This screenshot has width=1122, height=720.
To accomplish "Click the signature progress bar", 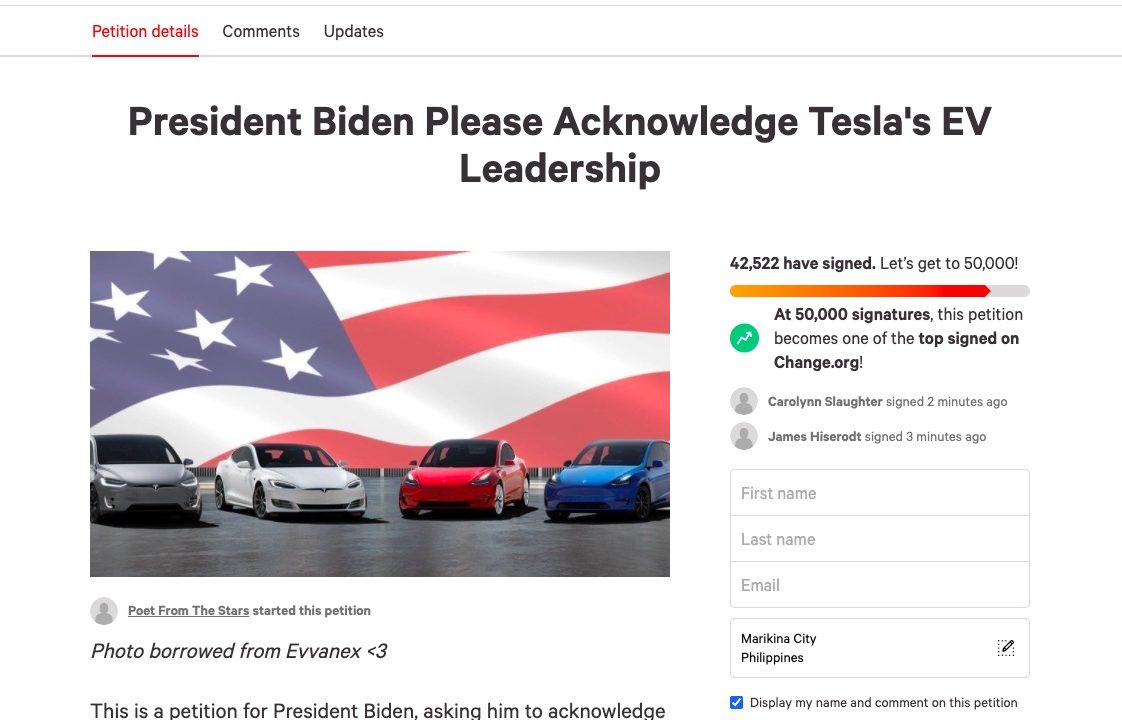I will click(x=879, y=291).
